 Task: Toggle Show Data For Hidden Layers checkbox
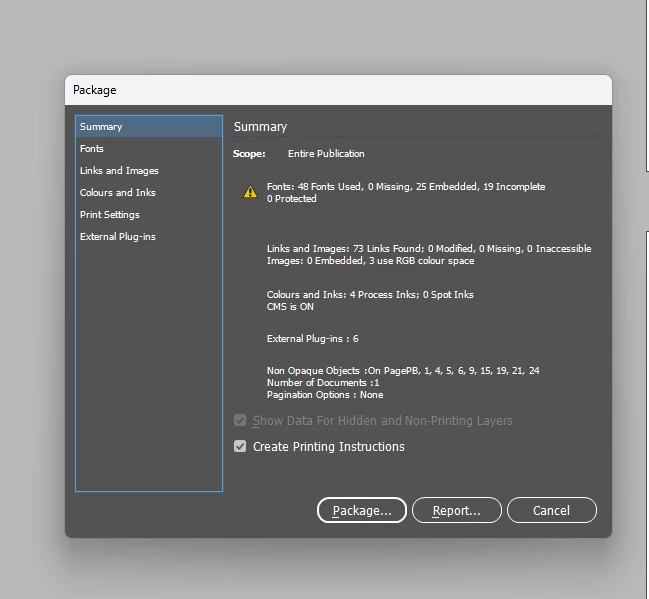pos(240,421)
